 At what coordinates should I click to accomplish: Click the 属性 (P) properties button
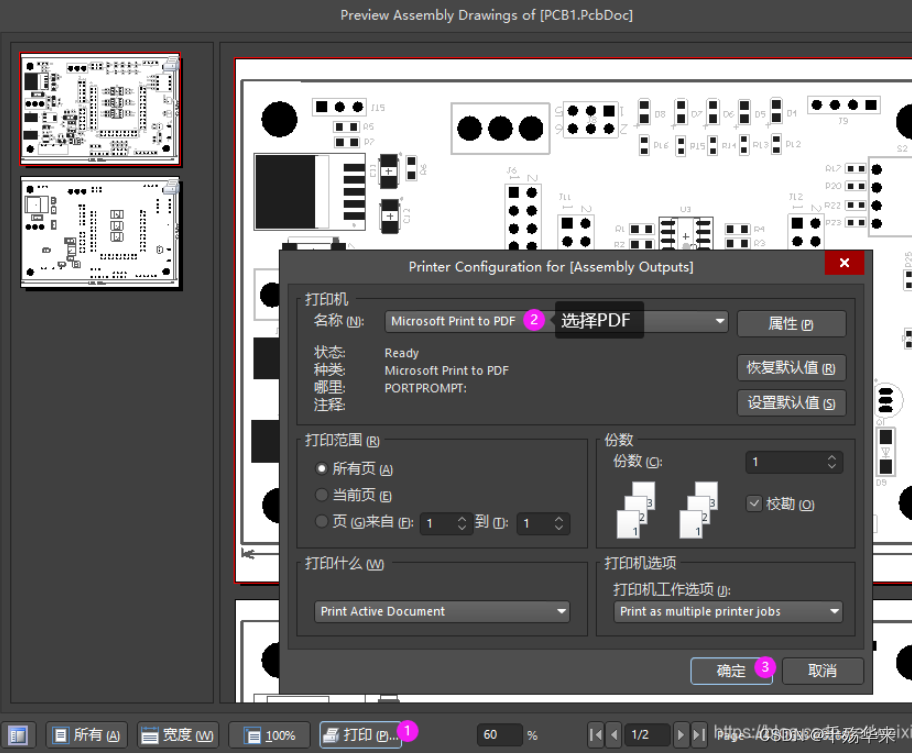tap(791, 323)
